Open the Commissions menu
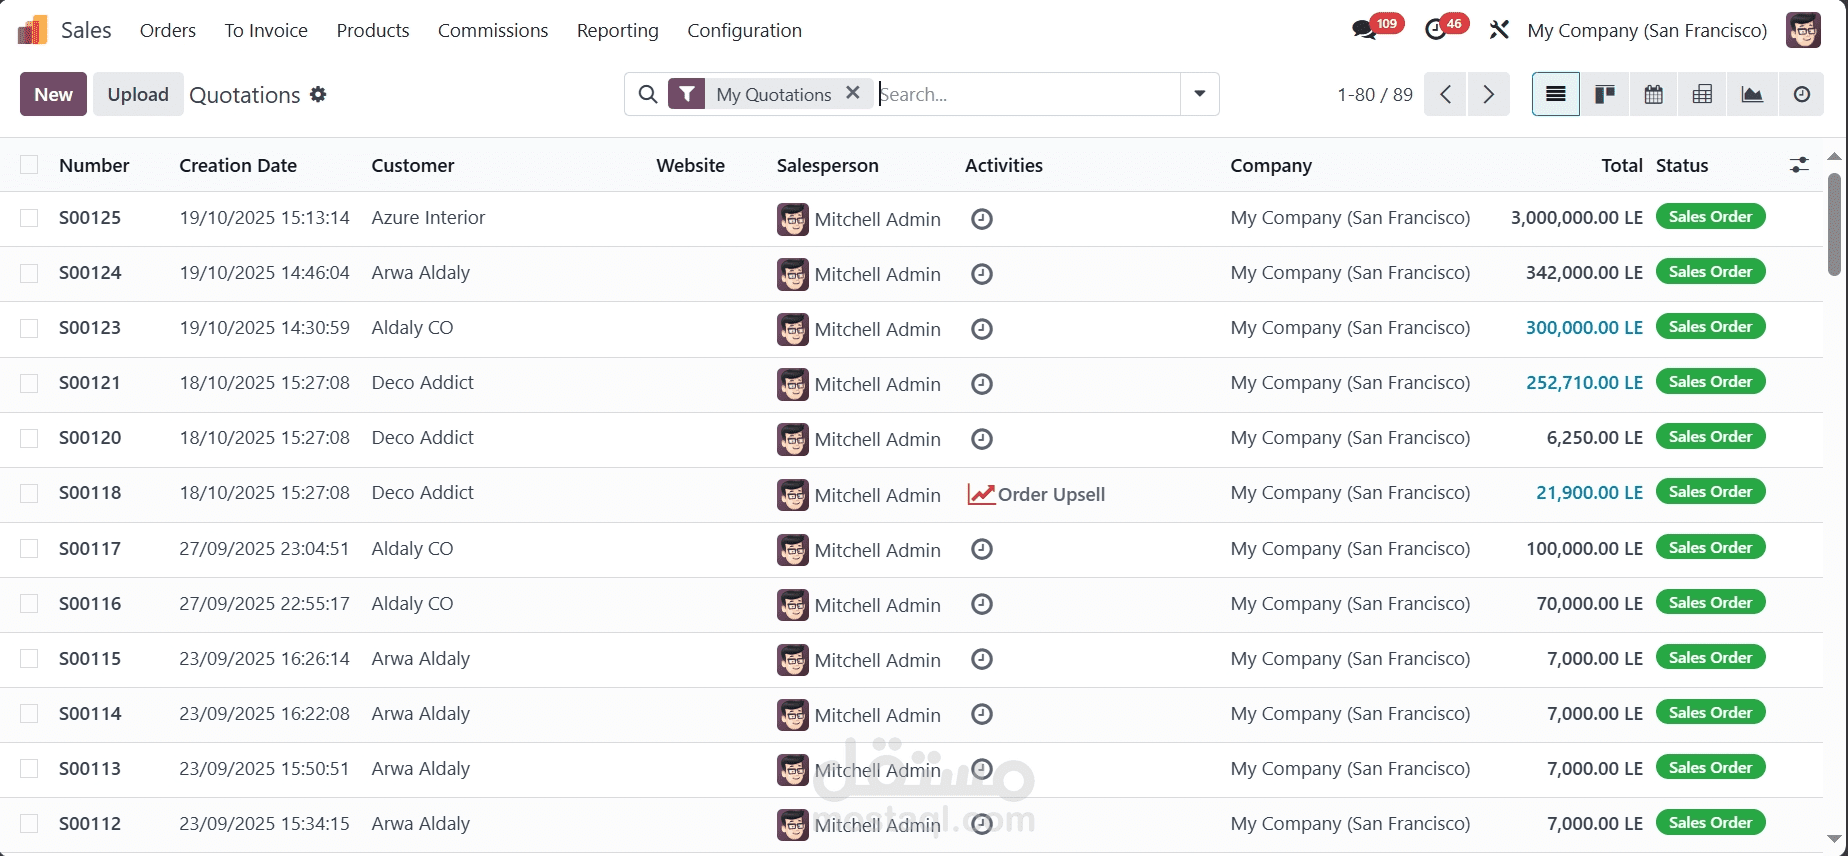 (x=493, y=31)
